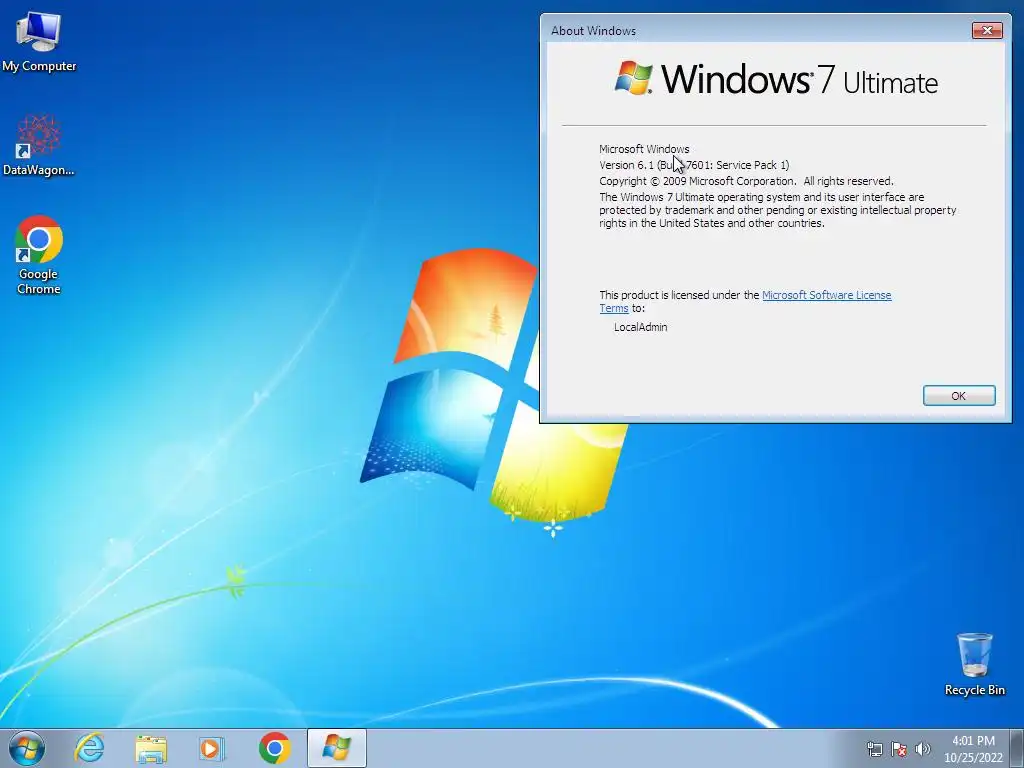Click the Windows 7 Ultimate logo banner
The image size is (1024, 768).
pos(775,80)
